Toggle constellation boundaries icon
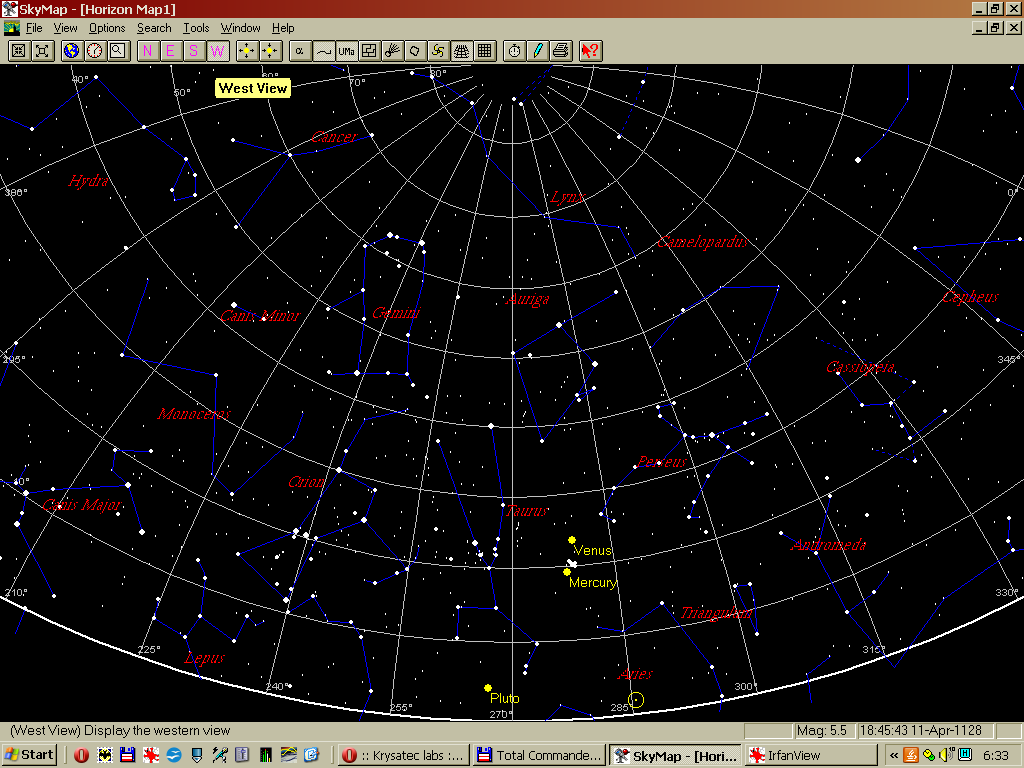The width and height of the screenshot is (1024, 768). point(369,51)
